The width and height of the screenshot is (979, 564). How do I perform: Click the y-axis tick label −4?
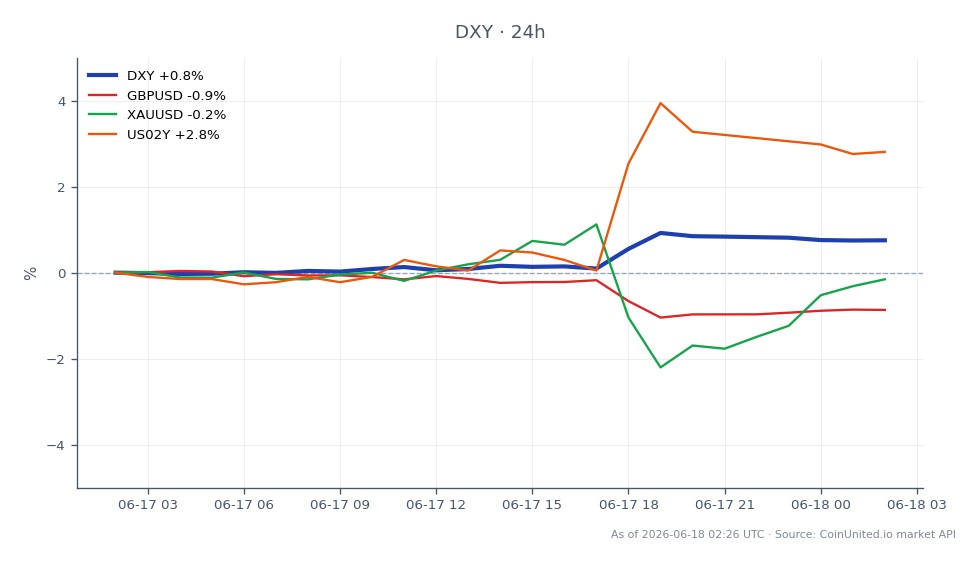point(56,445)
